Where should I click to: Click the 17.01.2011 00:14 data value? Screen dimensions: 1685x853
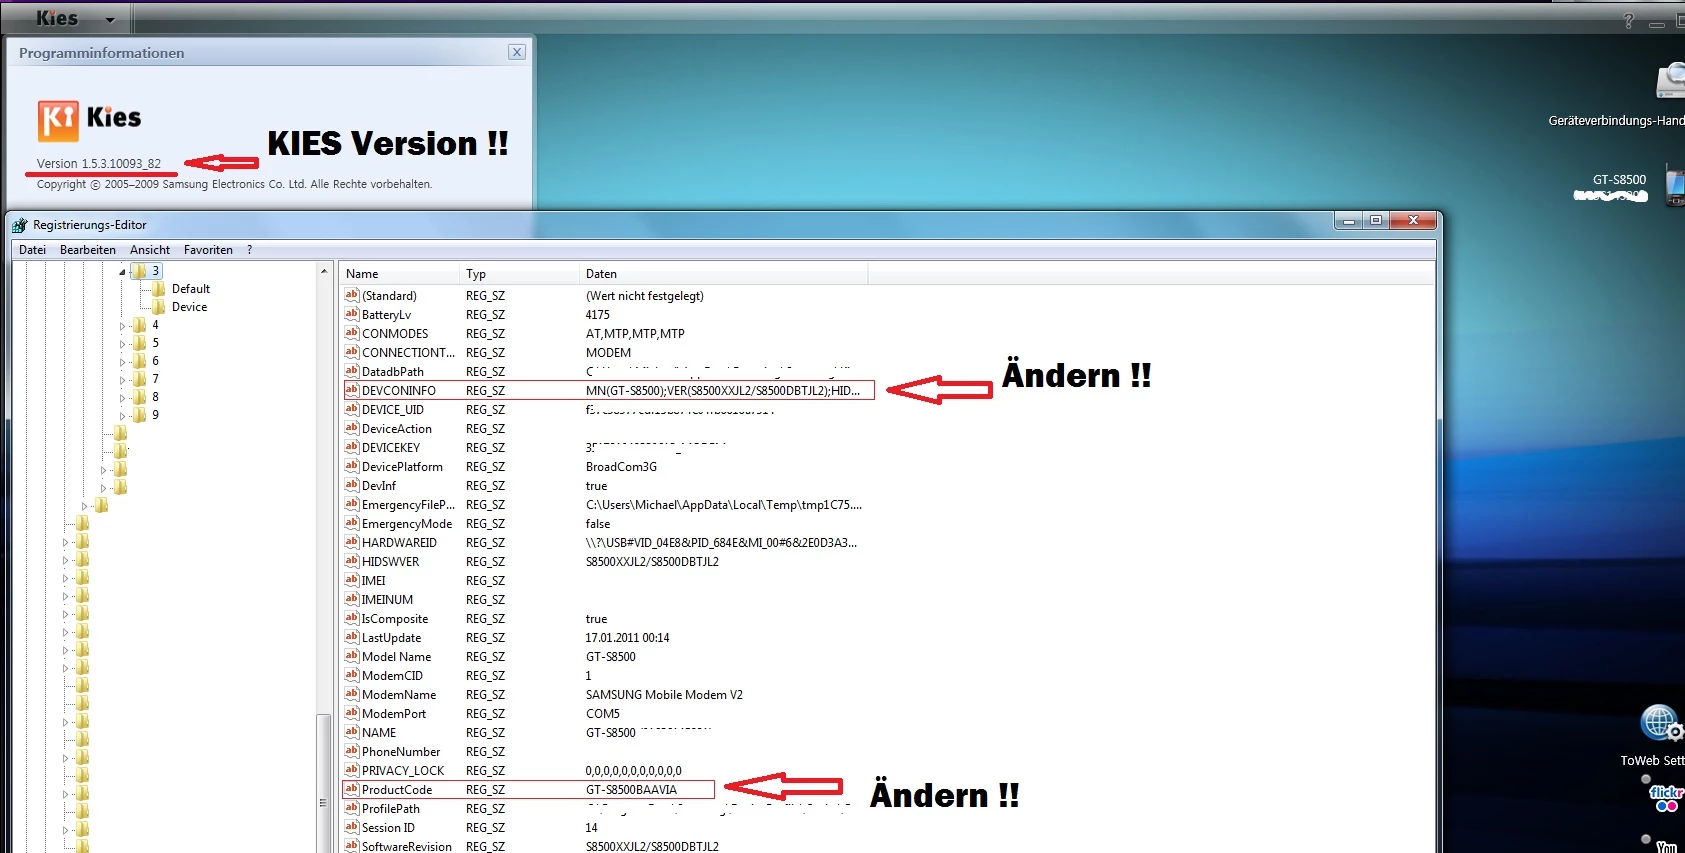point(628,638)
